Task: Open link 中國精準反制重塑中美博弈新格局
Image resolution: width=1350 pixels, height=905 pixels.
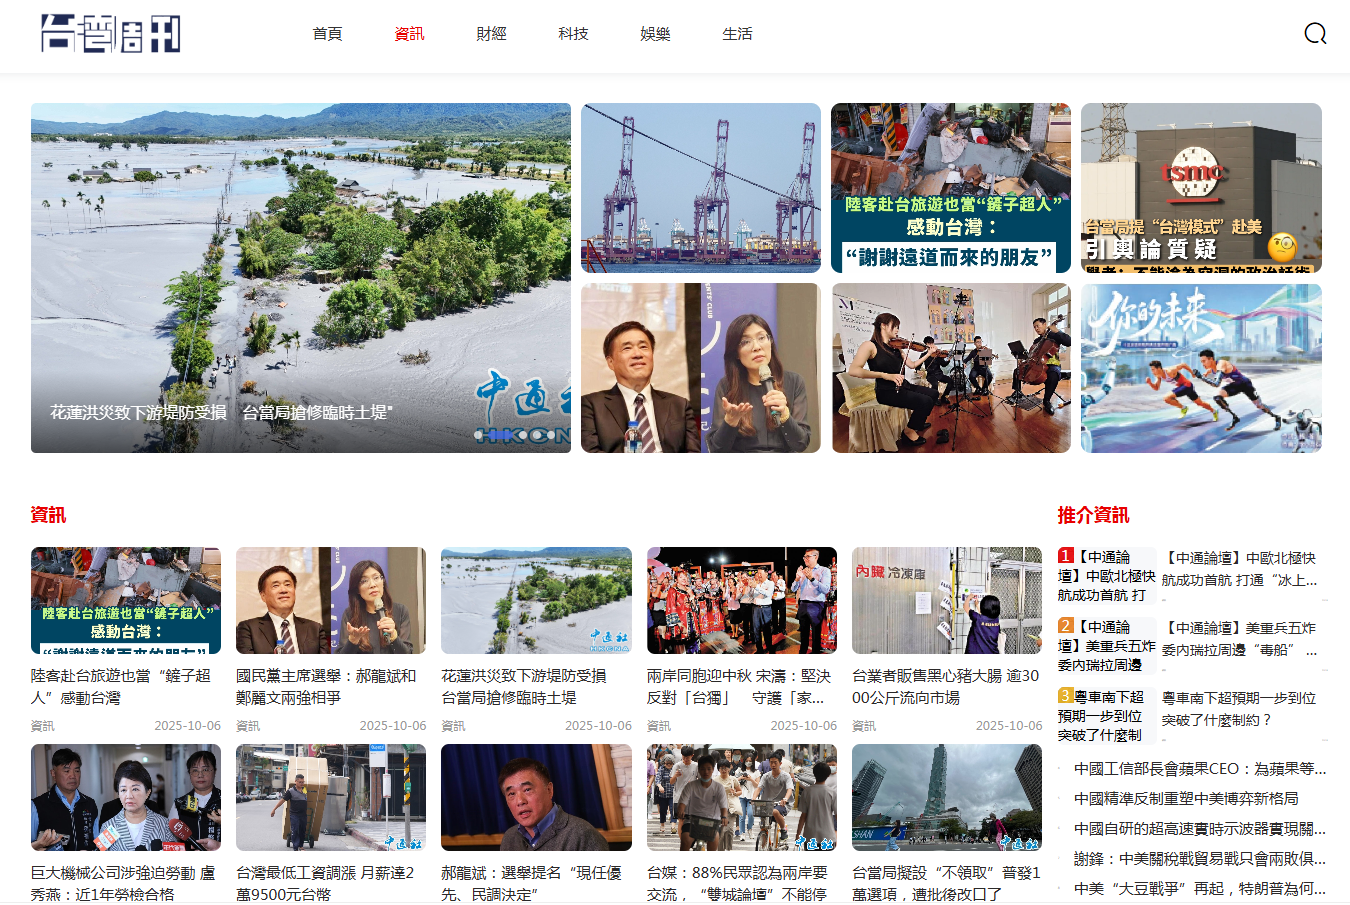Action: pos(1186,799)
